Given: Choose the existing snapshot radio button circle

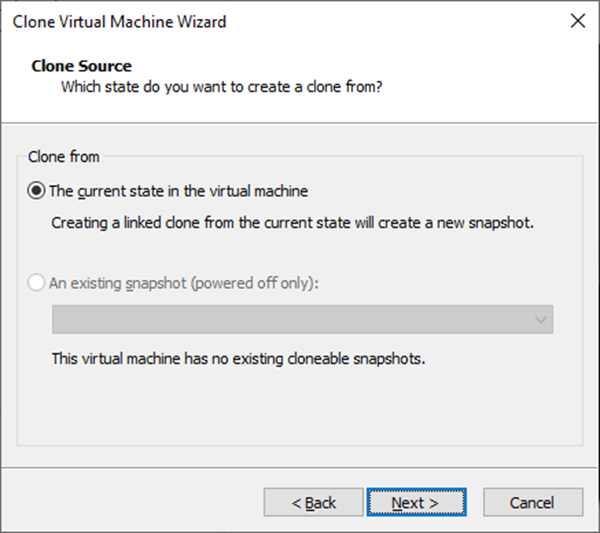Looking at the screenshot, I should (37, 283).
